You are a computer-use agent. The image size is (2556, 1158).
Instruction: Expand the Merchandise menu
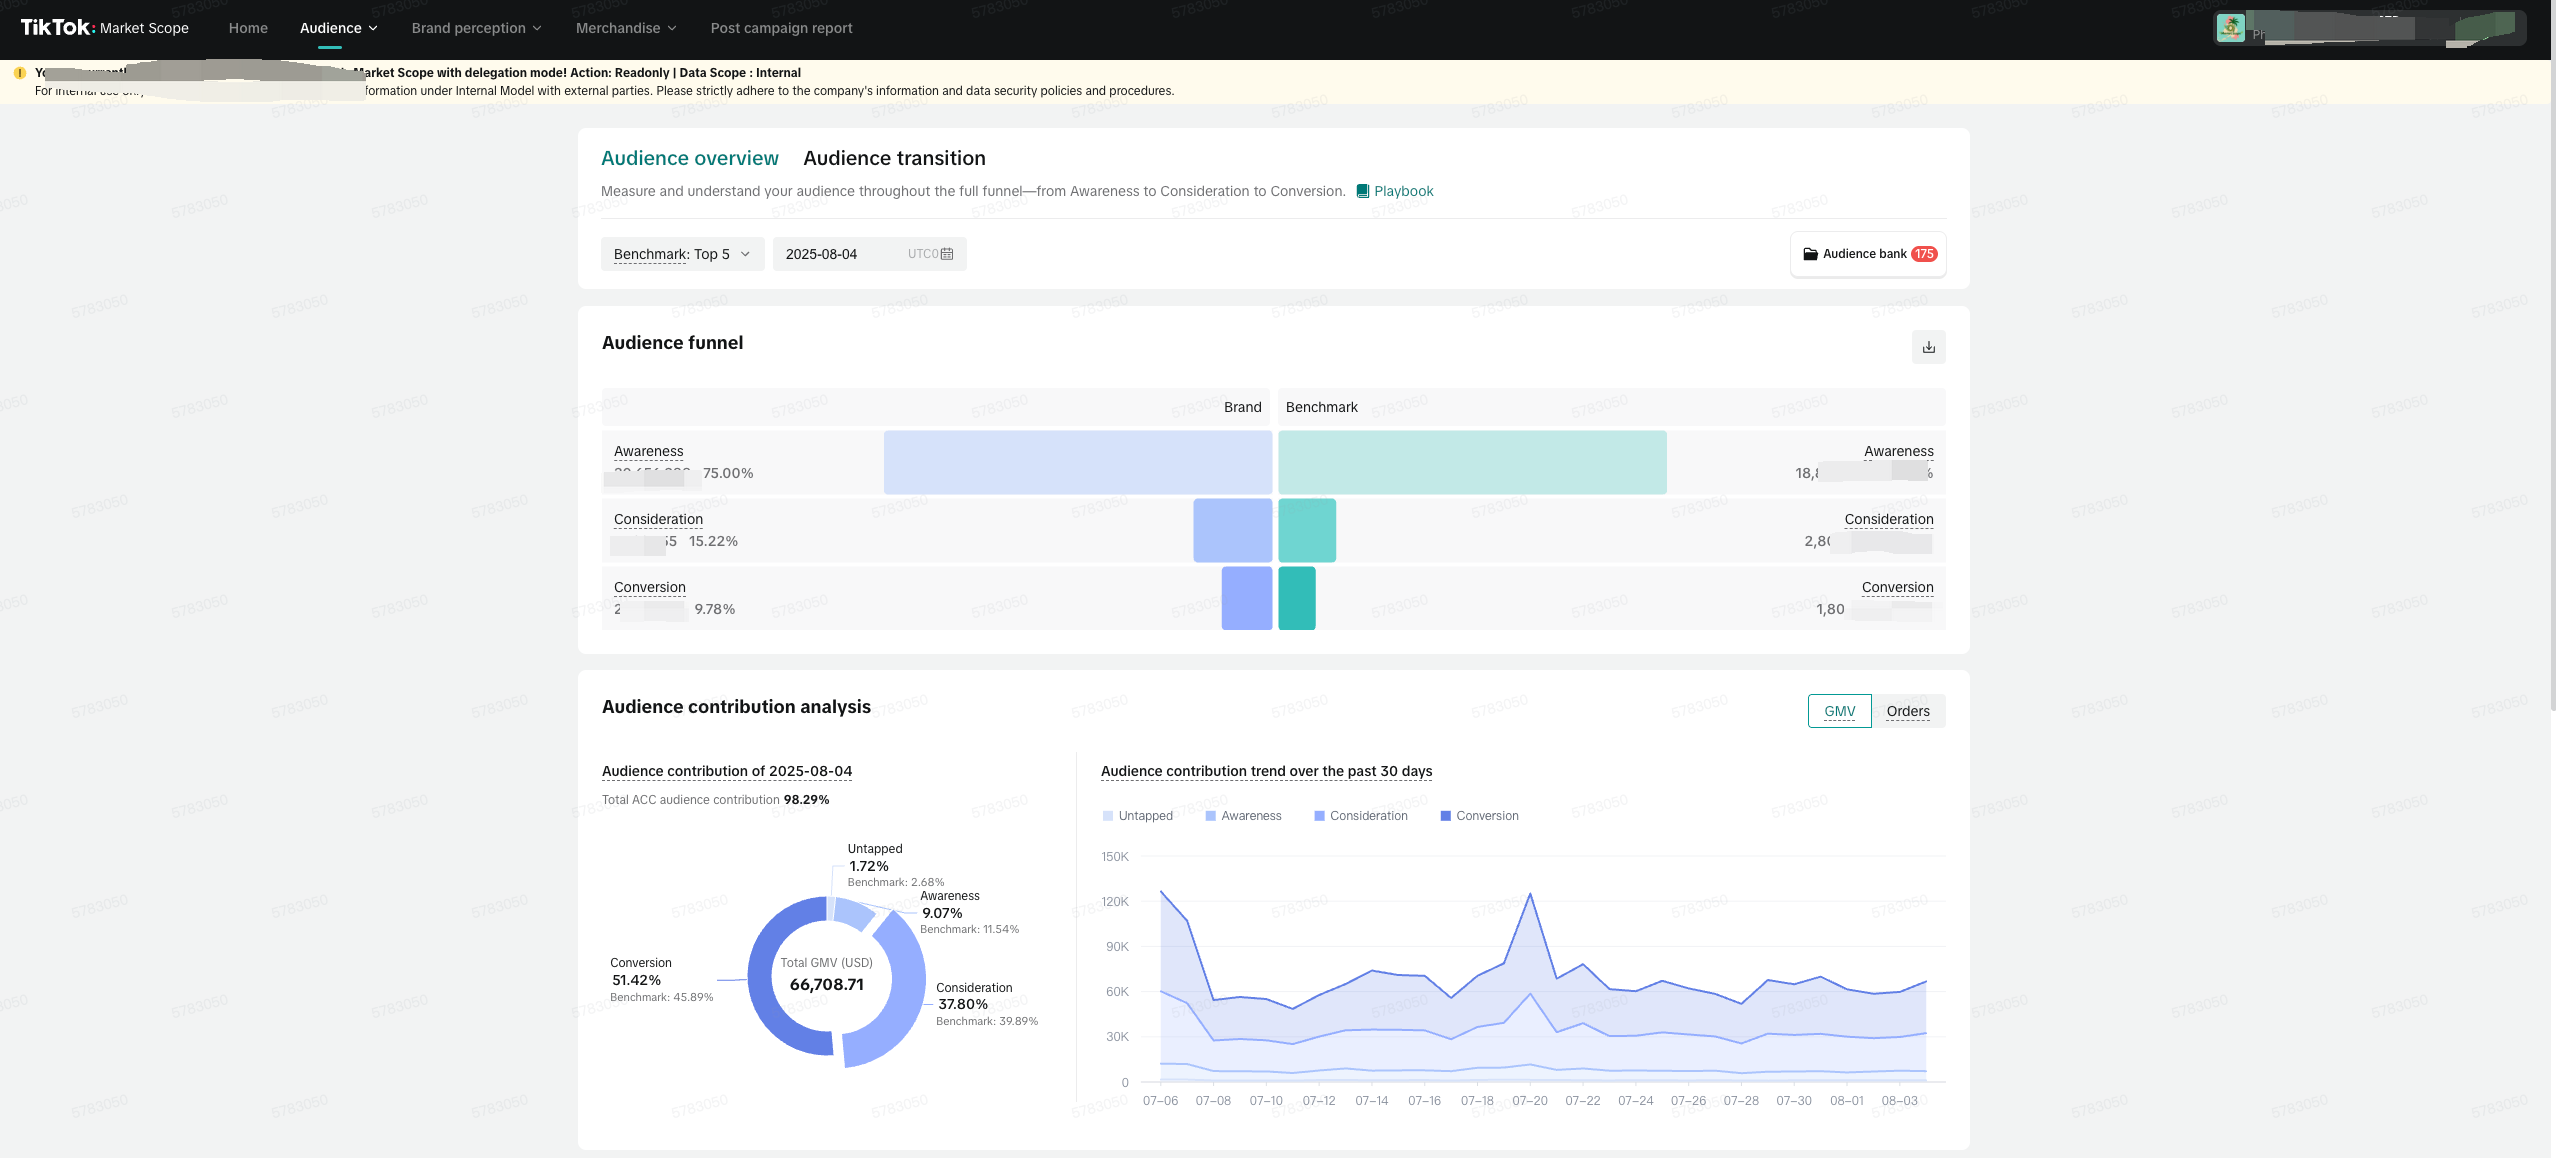626,28
